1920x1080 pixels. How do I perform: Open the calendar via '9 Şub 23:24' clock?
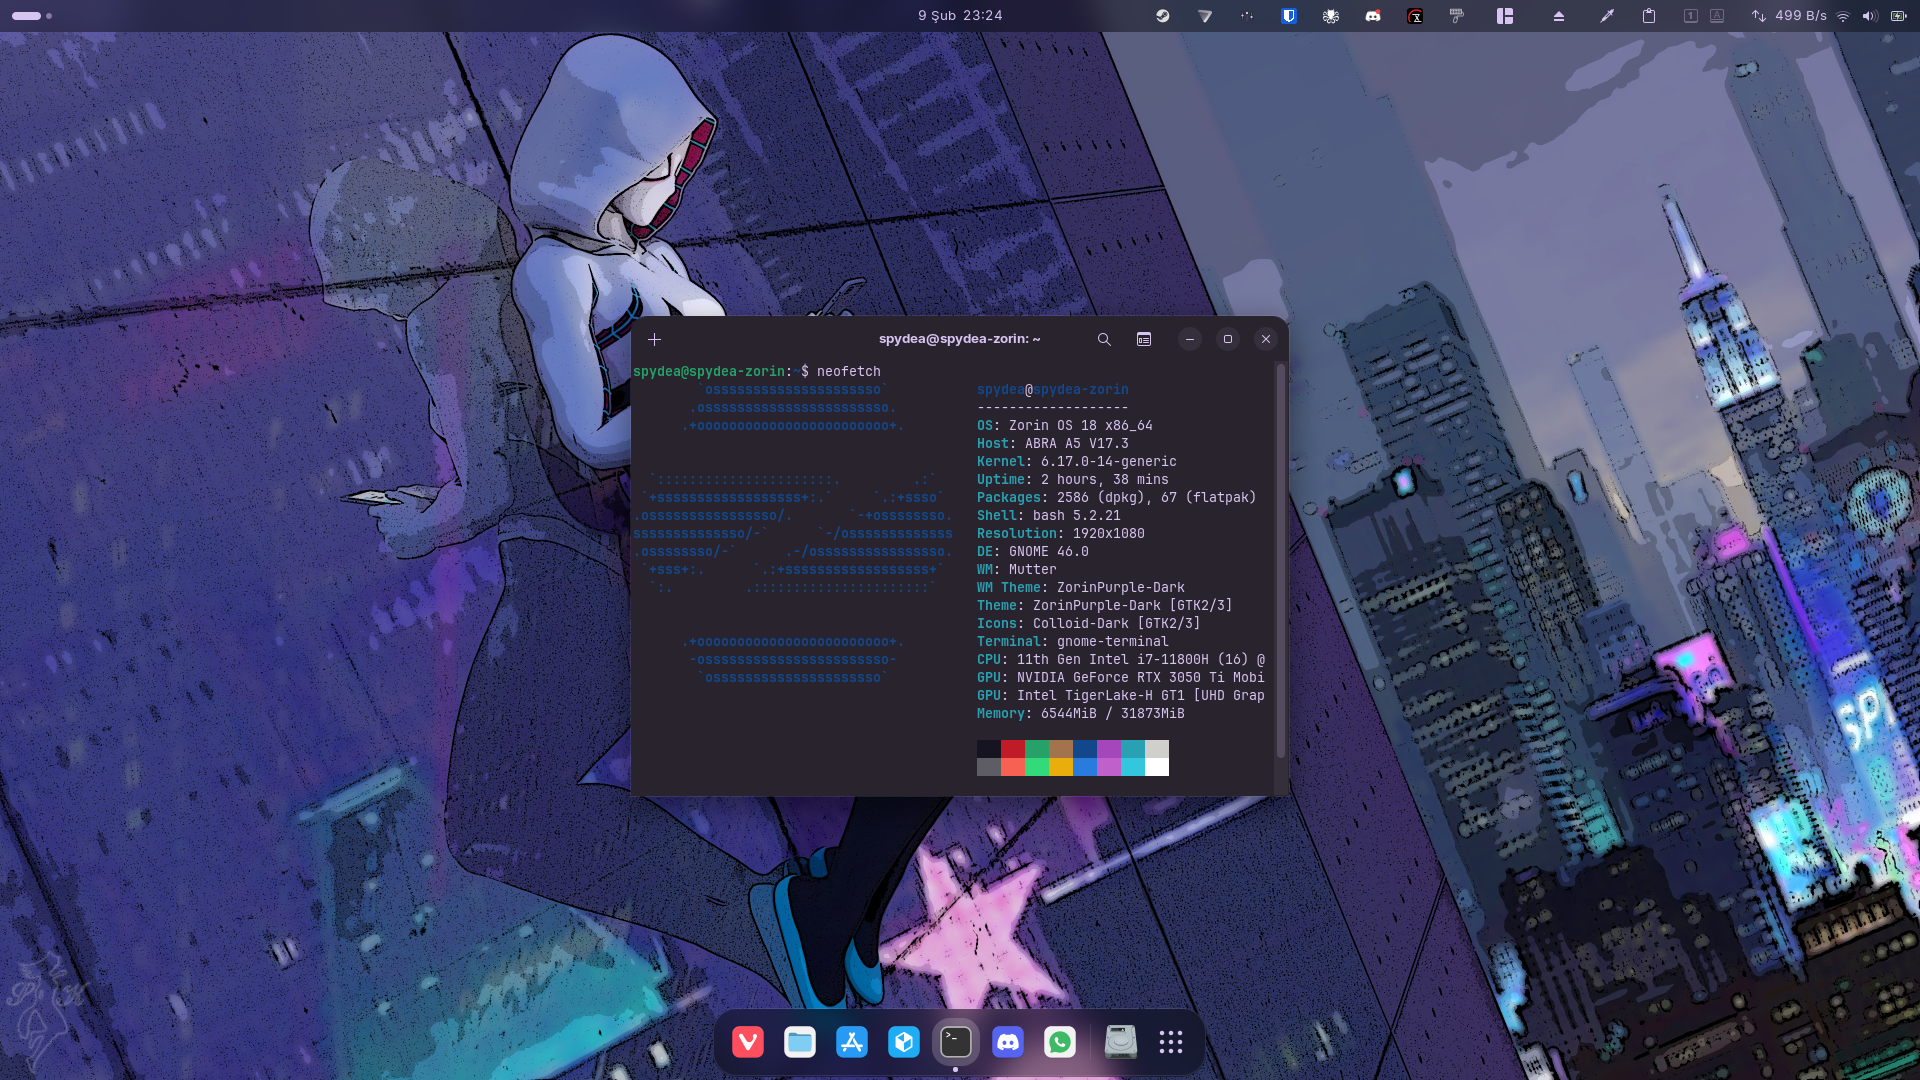coord(960,16)
